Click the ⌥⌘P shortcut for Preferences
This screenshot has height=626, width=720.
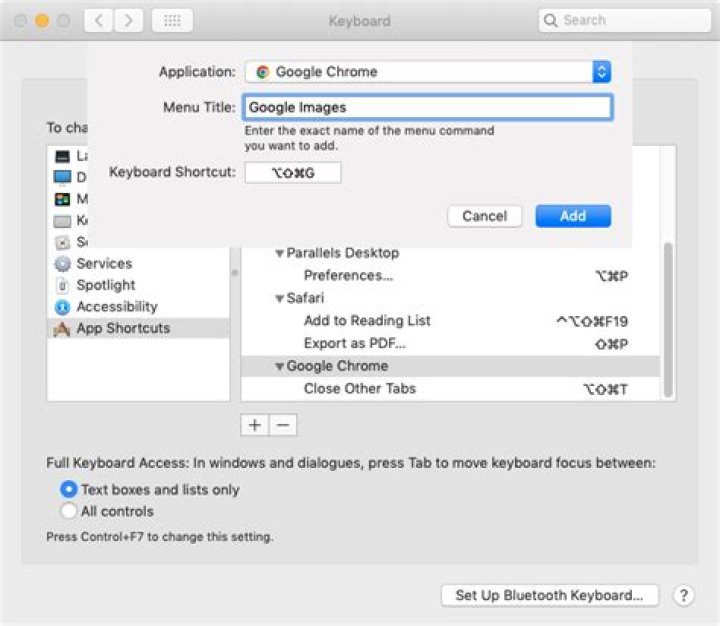click(612, 276)
